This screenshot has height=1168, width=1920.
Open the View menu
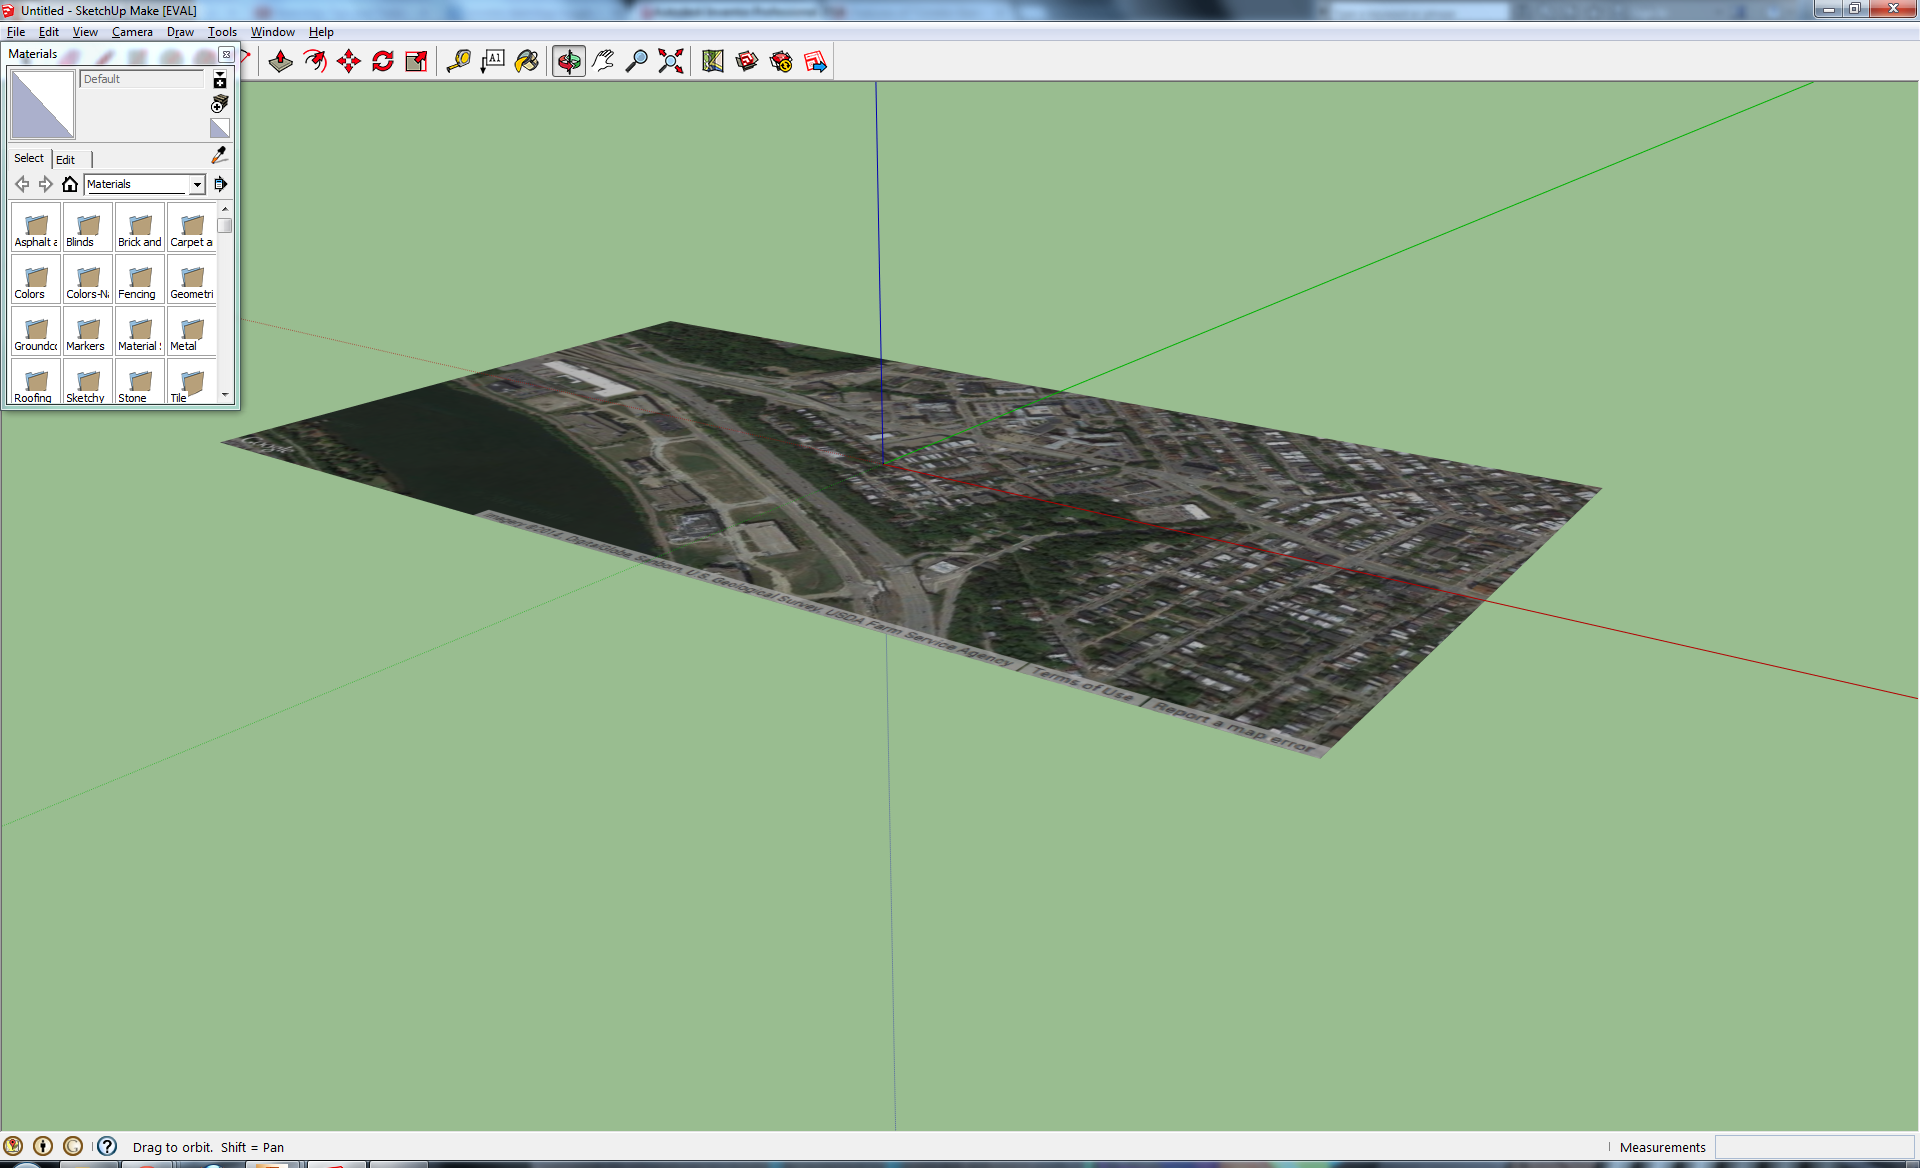pos(85,32)
